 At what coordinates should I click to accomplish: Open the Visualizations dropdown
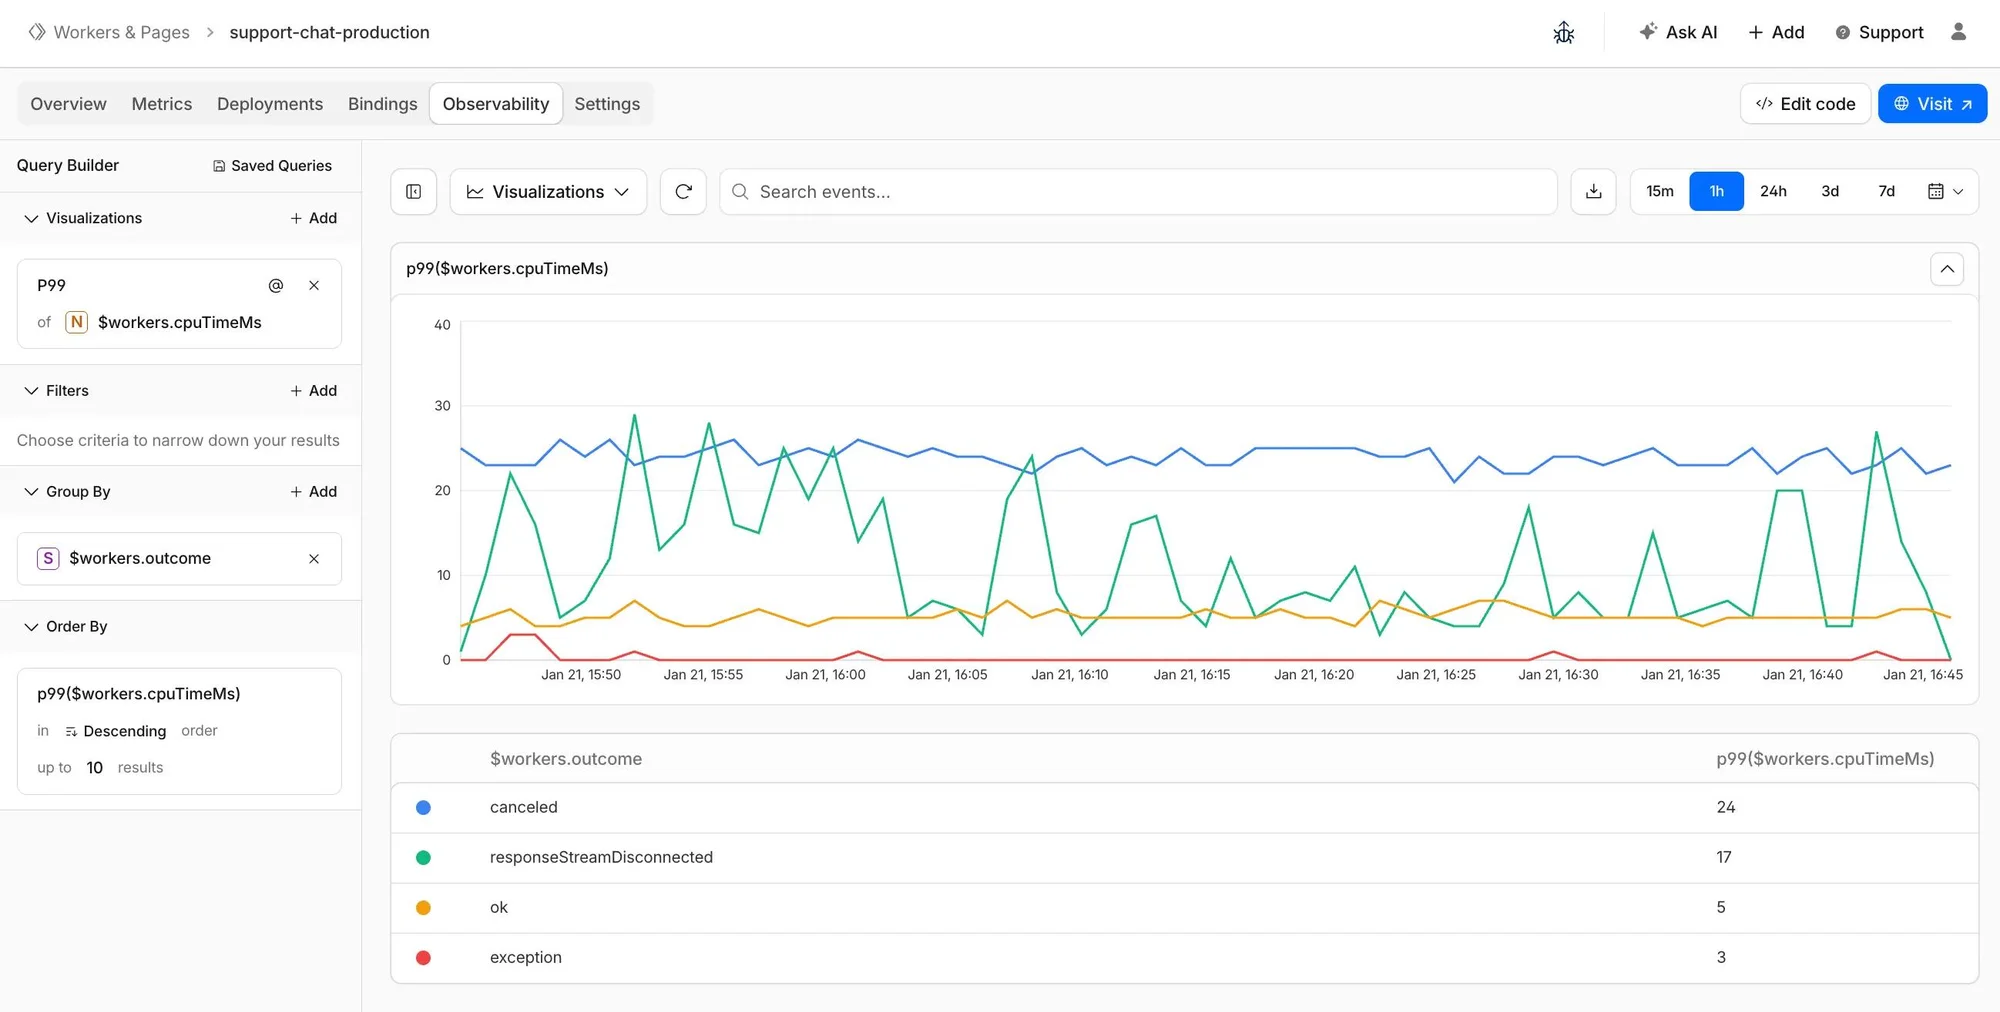point(548,191)
